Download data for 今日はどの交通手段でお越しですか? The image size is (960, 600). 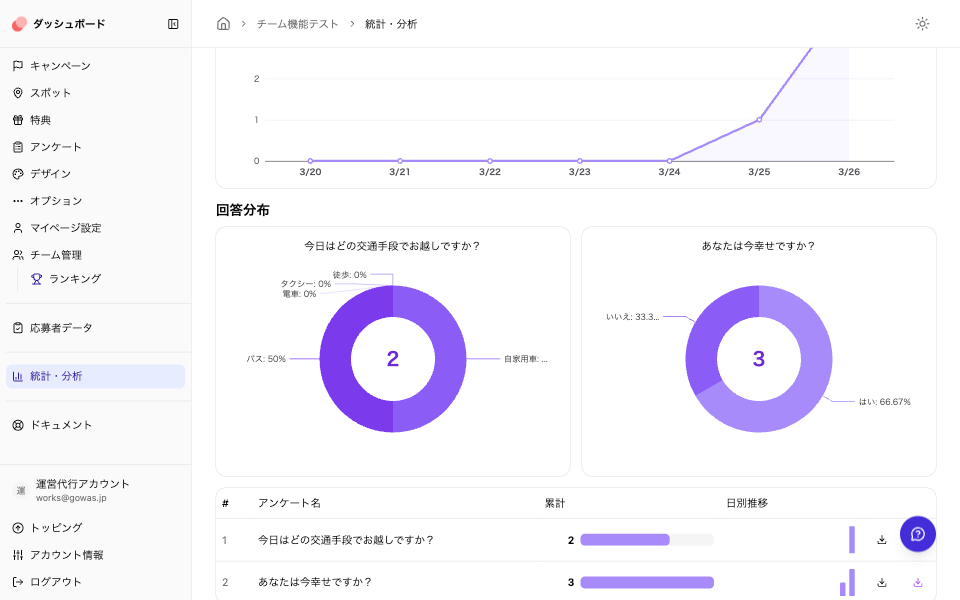point(881,539)
